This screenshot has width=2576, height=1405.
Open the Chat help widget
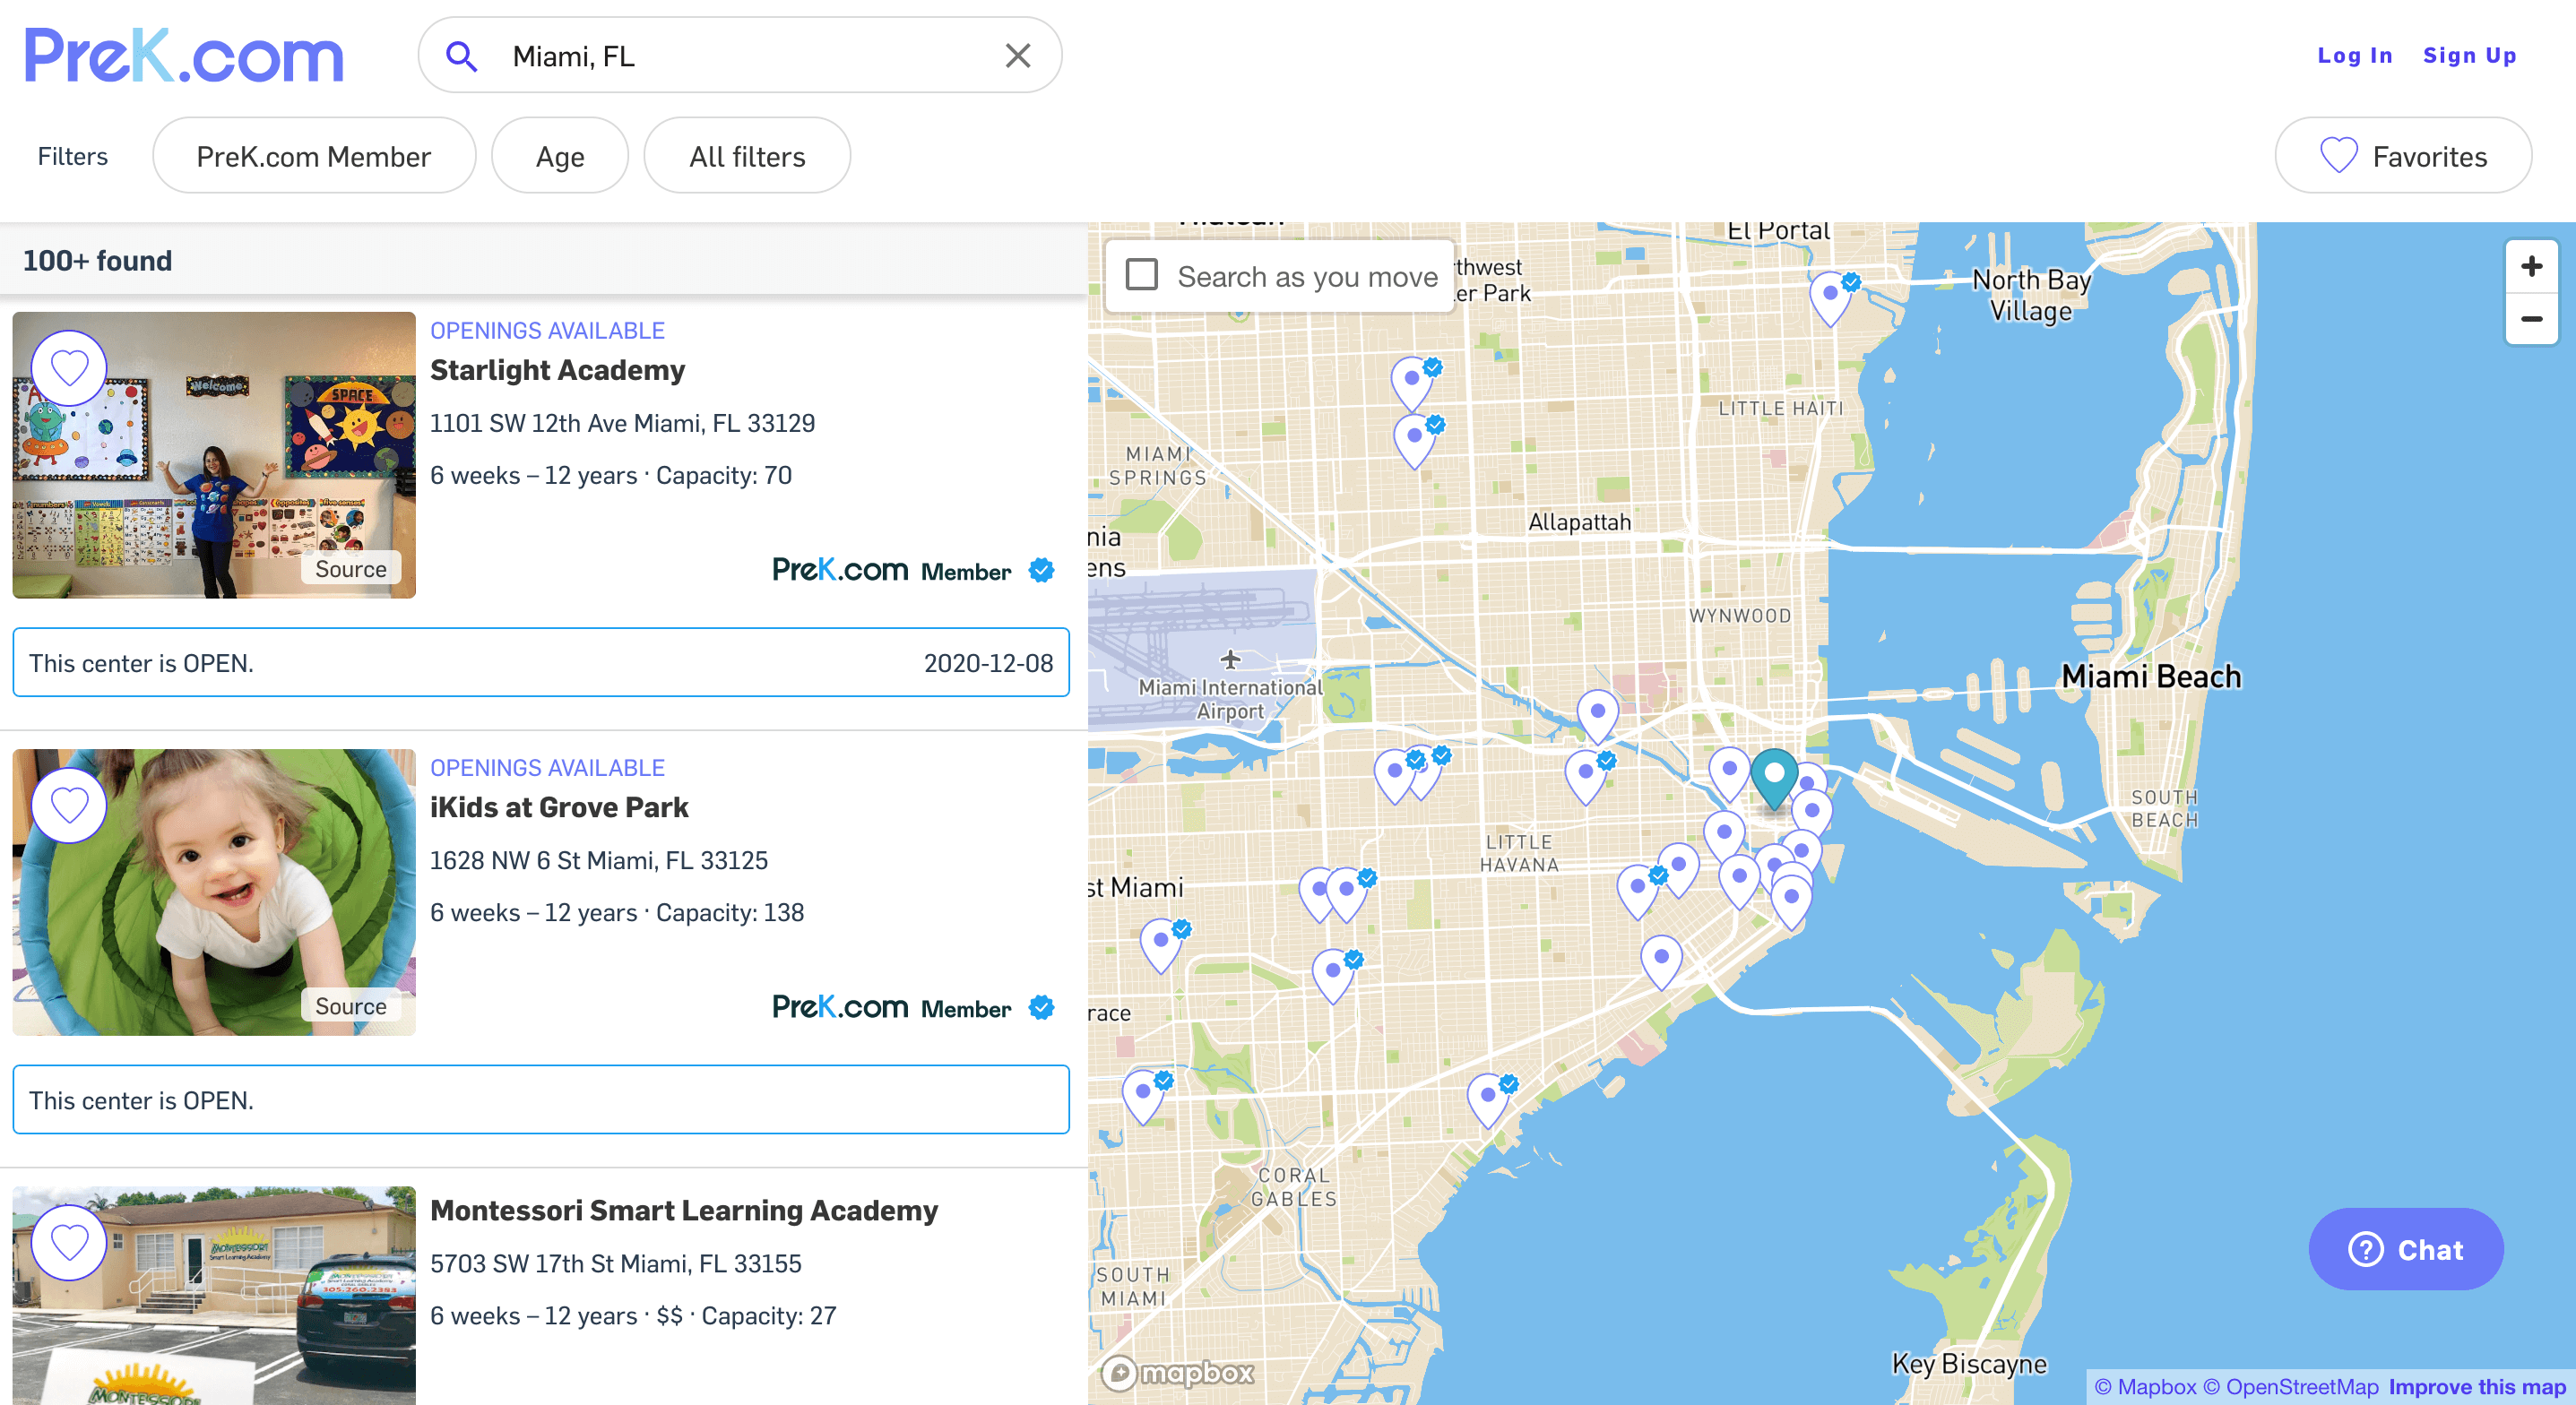pos(2405,1249)
